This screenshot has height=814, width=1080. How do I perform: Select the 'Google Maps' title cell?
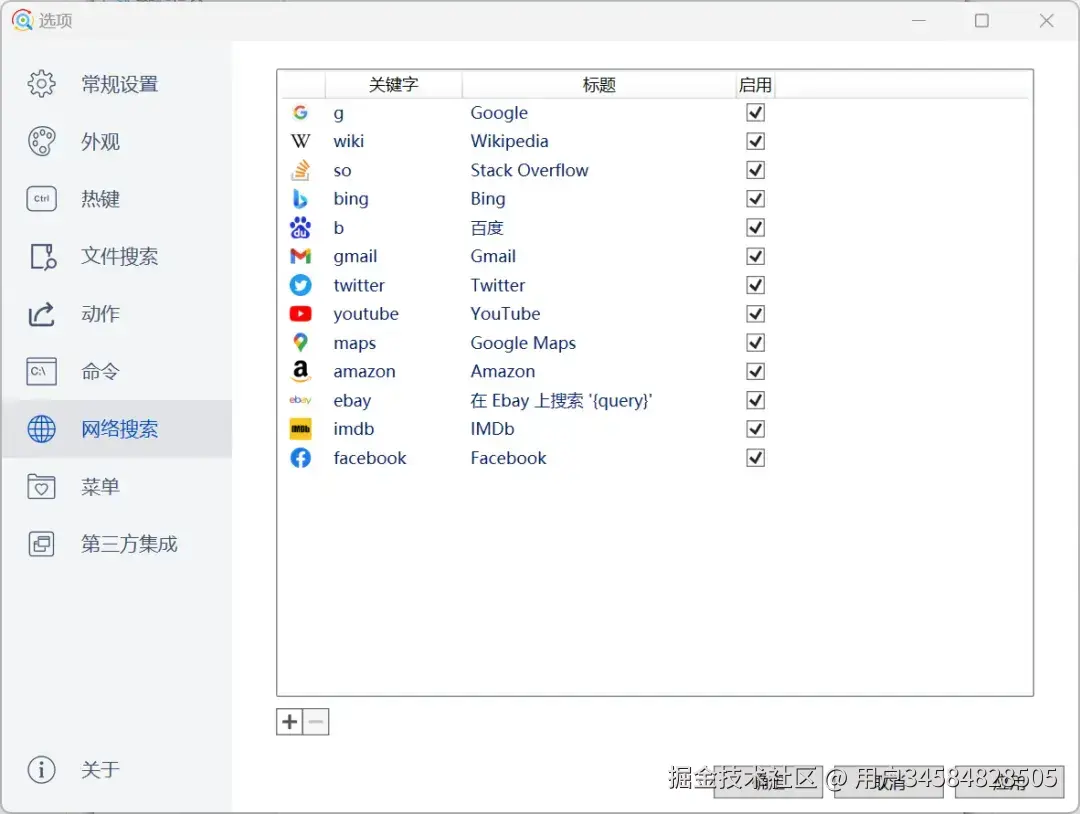pos(523,343)
